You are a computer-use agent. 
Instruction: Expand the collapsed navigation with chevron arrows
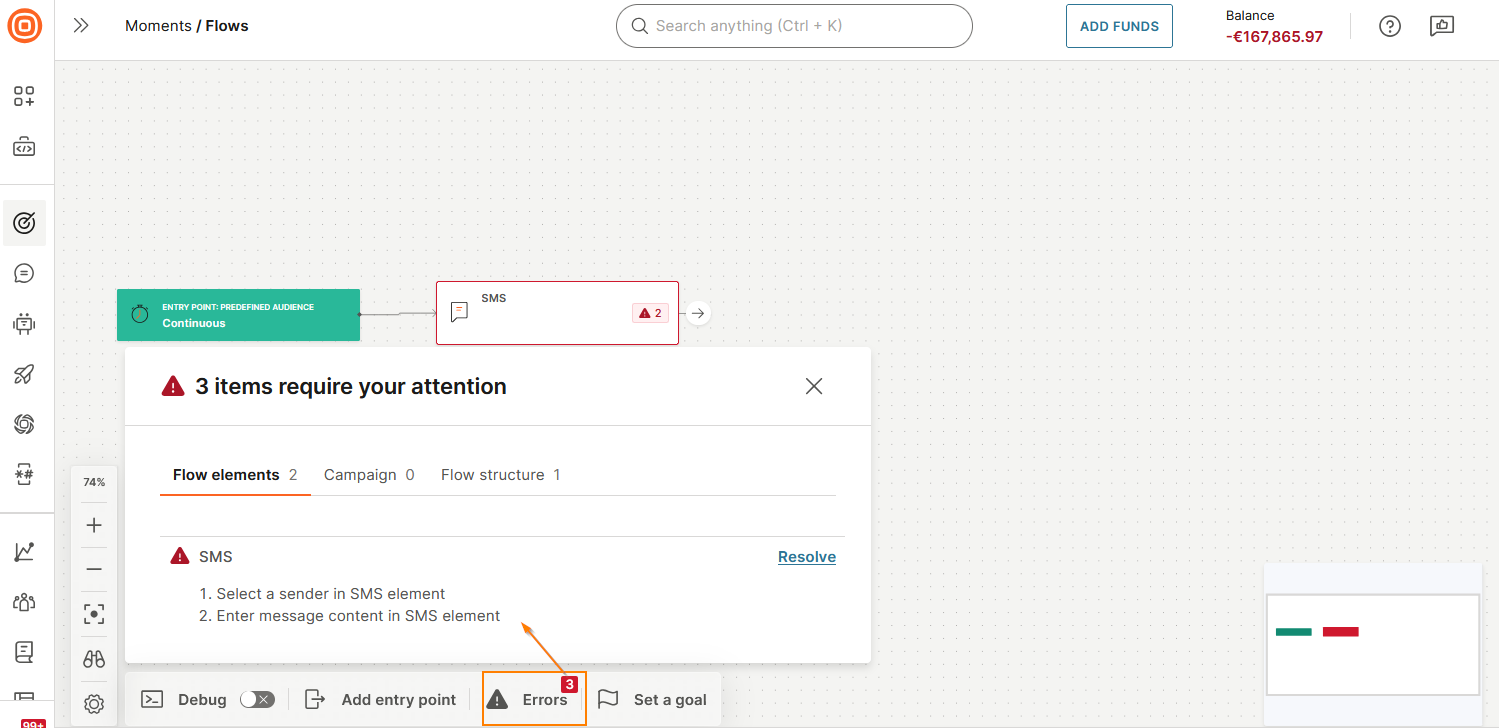click(80, 26)
